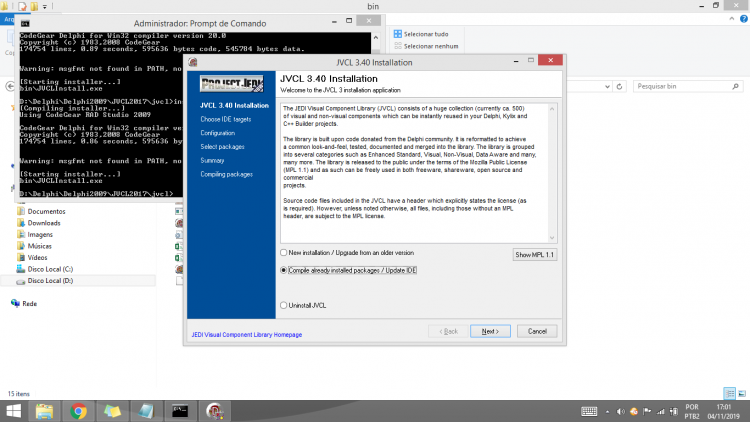Open address bar history dropdown in Explorer

tap(607, 87)
